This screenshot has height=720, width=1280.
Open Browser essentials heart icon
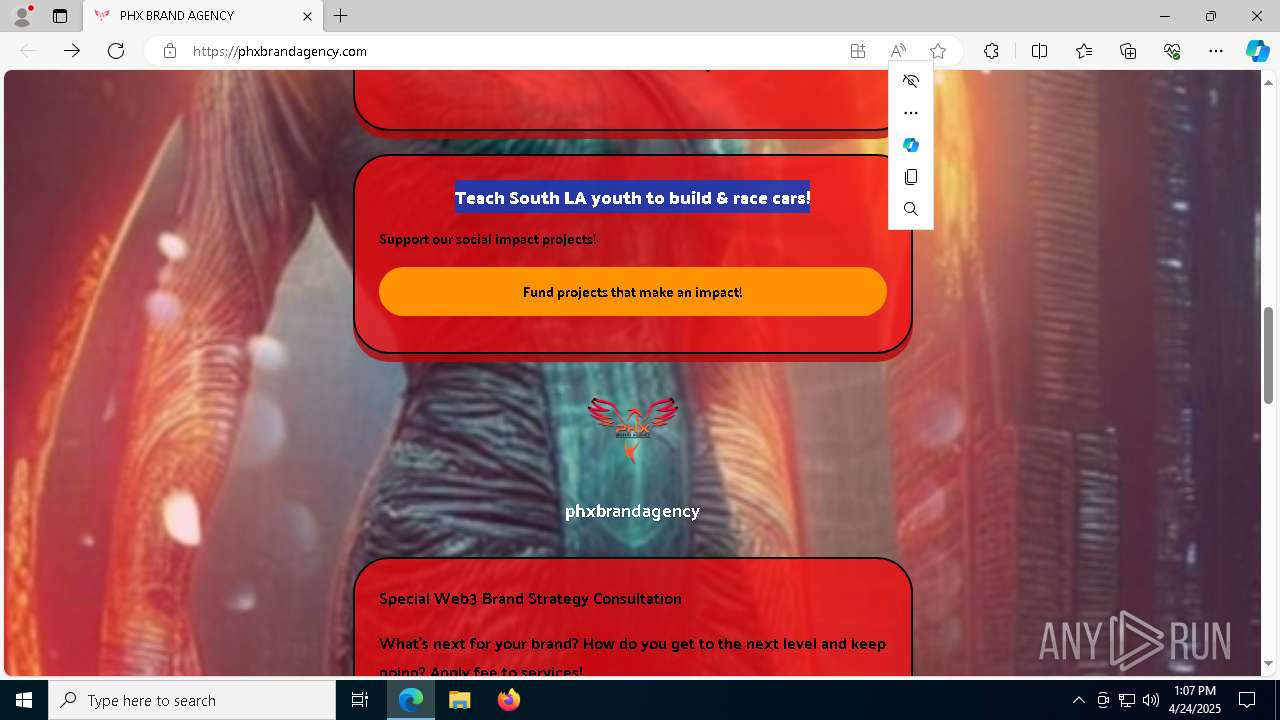[x=1172, y=51]
